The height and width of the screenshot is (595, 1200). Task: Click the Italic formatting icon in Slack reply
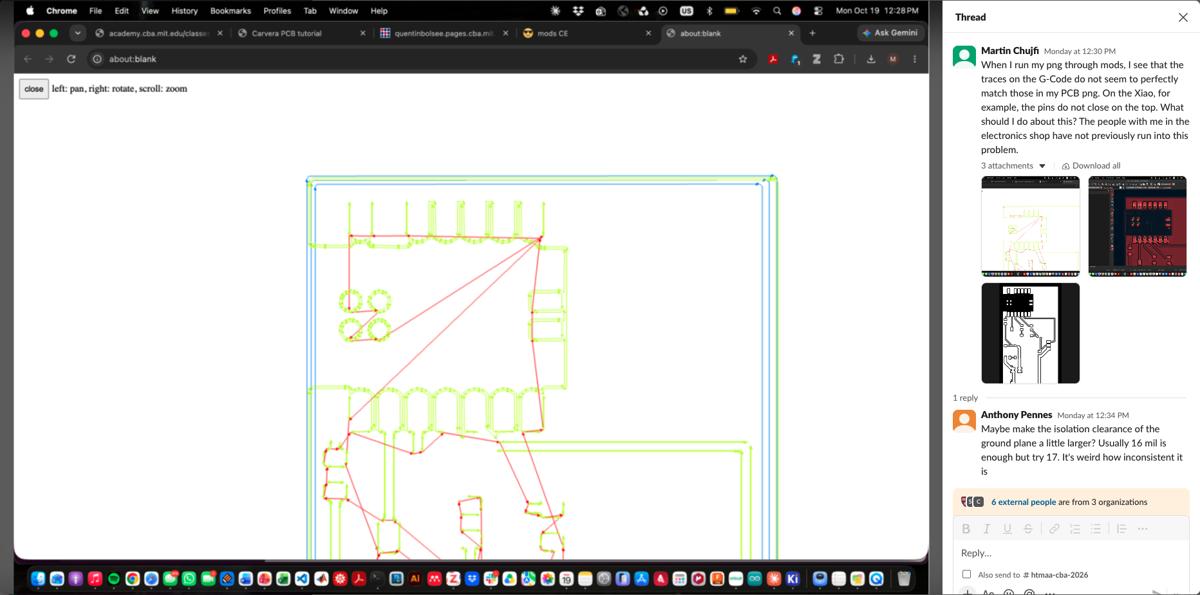point(986,529)
